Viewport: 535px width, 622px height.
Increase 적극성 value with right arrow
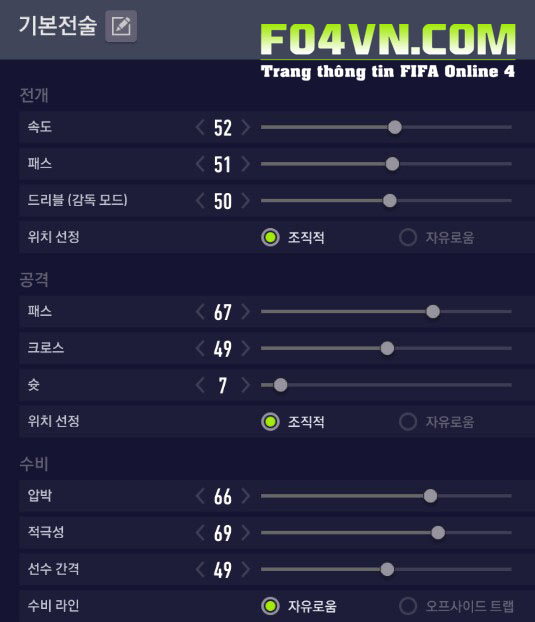(x=246, y=533)
